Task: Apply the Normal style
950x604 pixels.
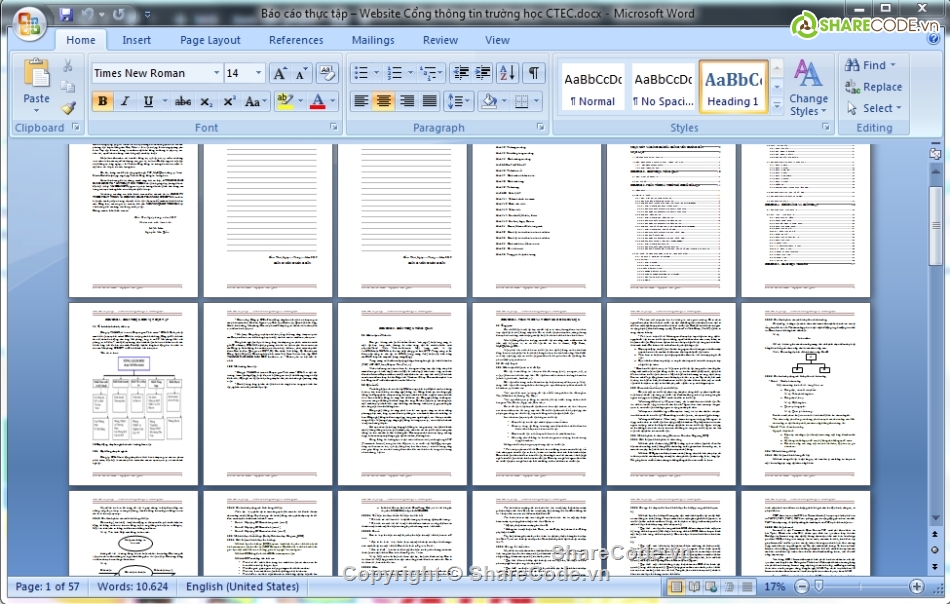Action: (x=593, y=88)
